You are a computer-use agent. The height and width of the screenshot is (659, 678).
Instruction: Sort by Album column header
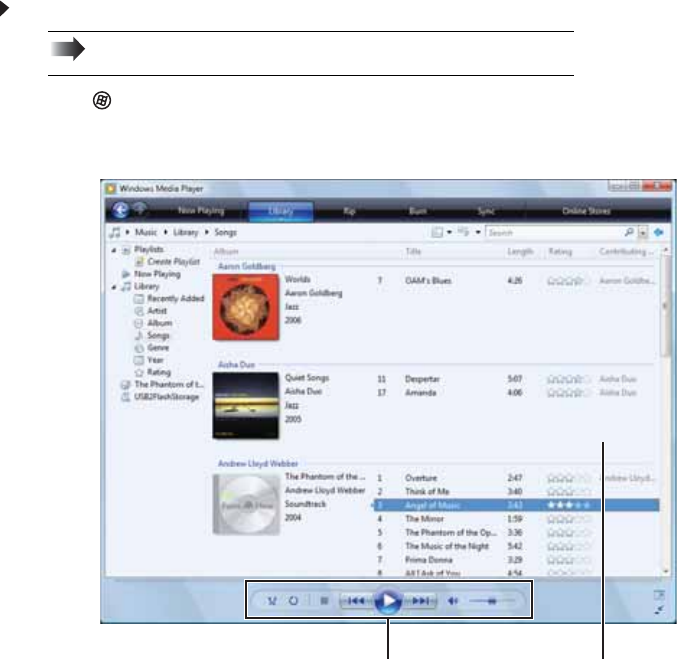click(226, 252)
